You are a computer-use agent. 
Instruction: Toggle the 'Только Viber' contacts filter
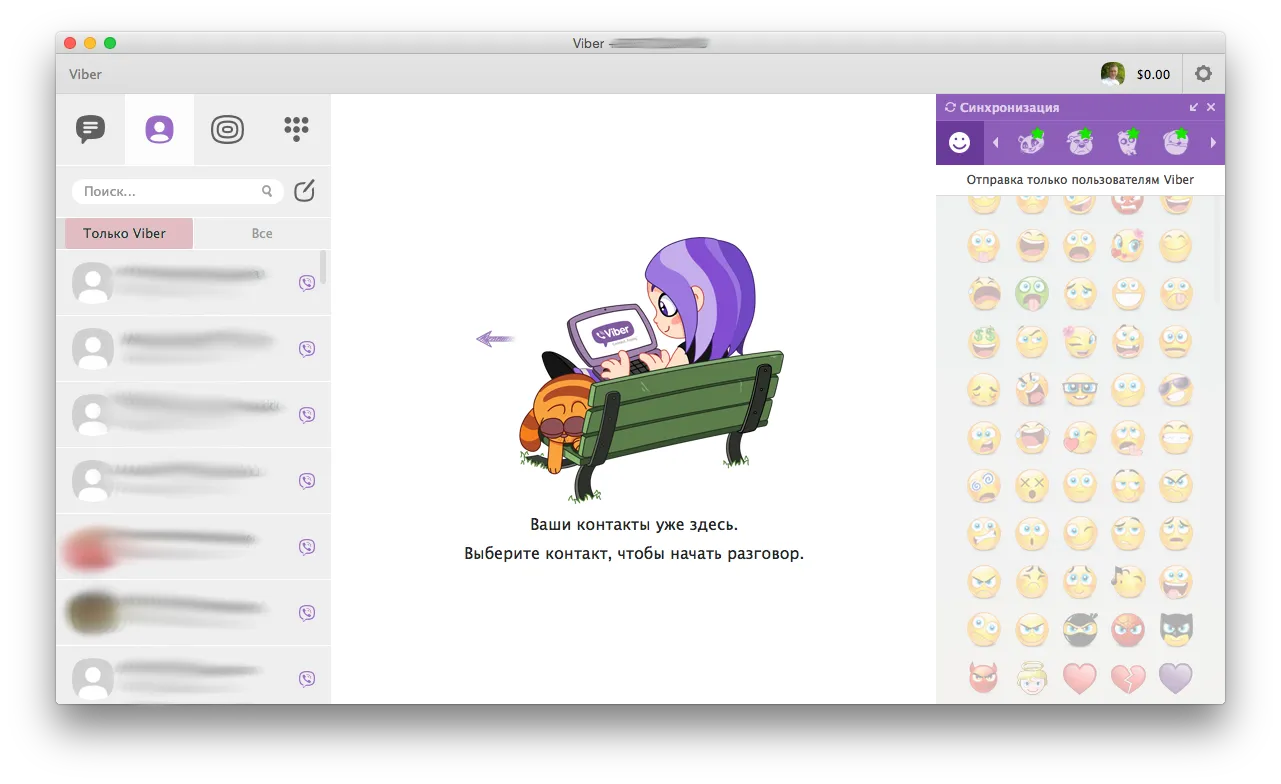point(125,234)
